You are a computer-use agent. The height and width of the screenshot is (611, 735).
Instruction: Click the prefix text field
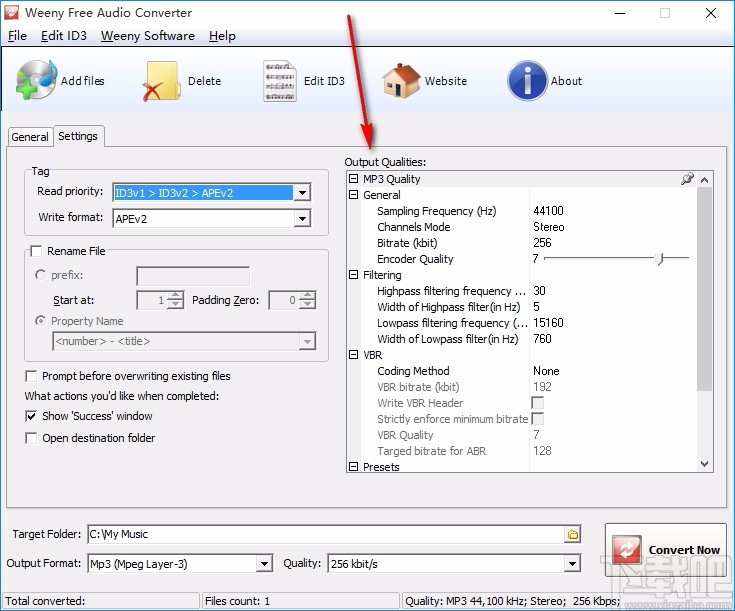[193, 276]
